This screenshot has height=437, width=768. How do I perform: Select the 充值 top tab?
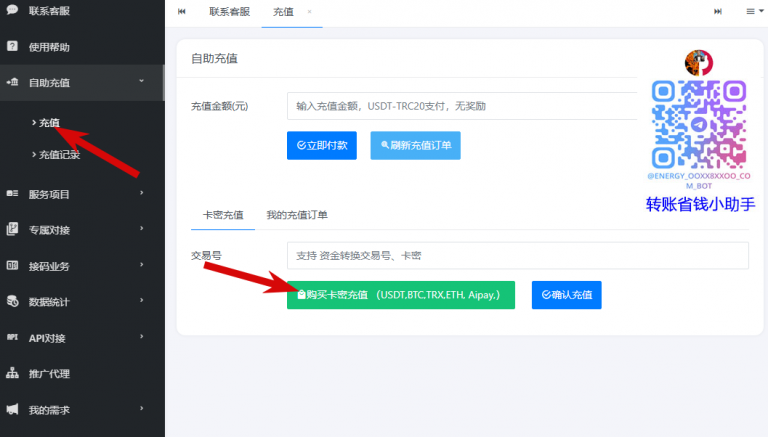[283, 12]
